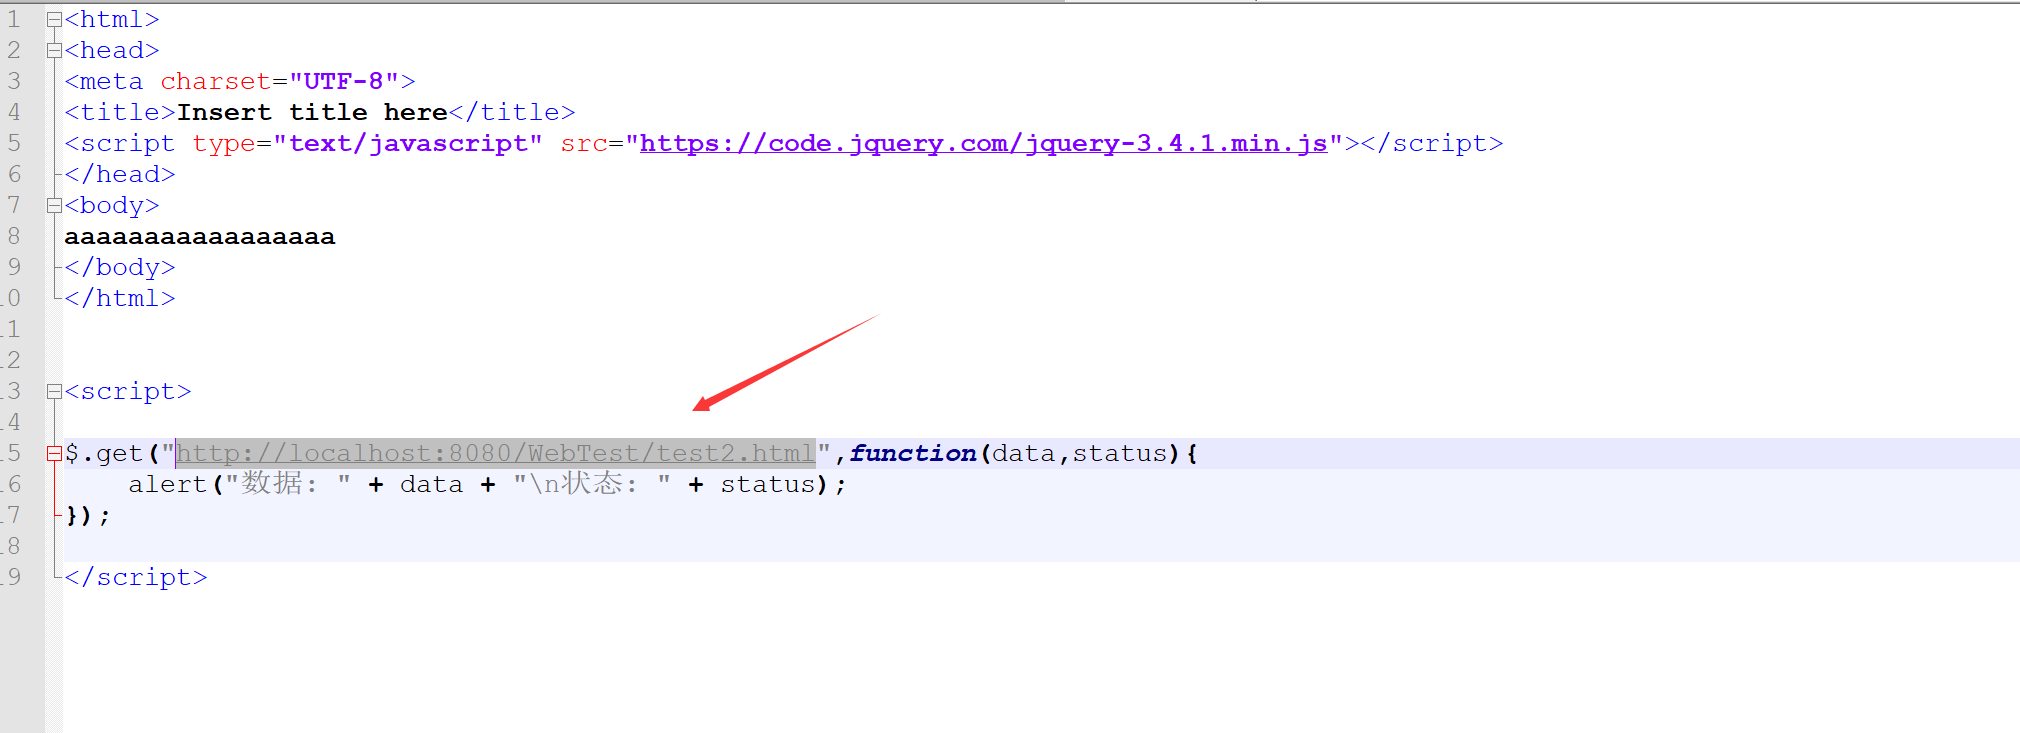This screenshot has width=2020, height=733.
Task: Click the 'aaaaaaaaaaaaaaaaa' body text
Action: pos(200,237)
